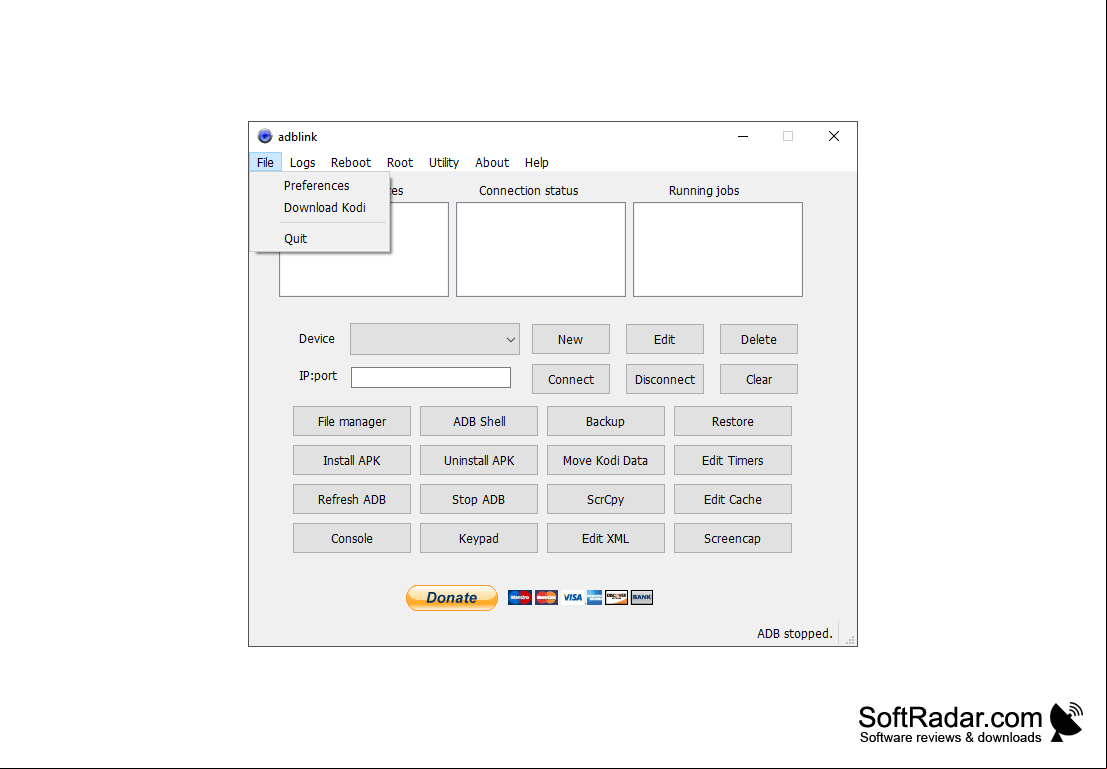The height and width of the screenshot is (769, 1107).
Task: Click the 'ADB stopped.' status text
Action: point(795,633)
